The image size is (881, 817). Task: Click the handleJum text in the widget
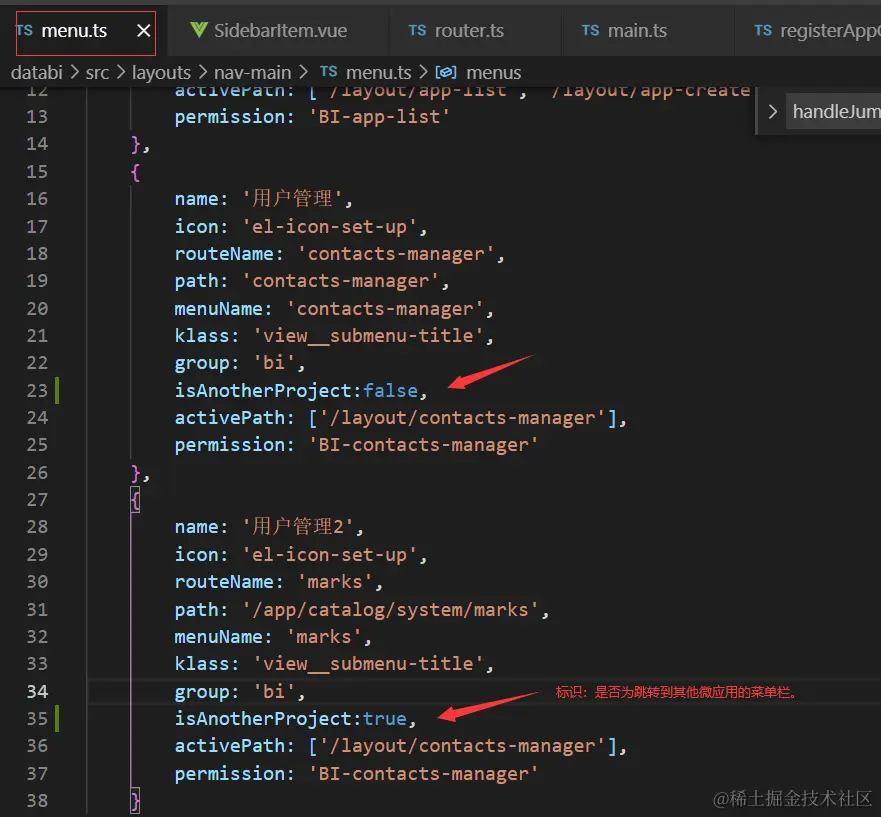[837, 112]
